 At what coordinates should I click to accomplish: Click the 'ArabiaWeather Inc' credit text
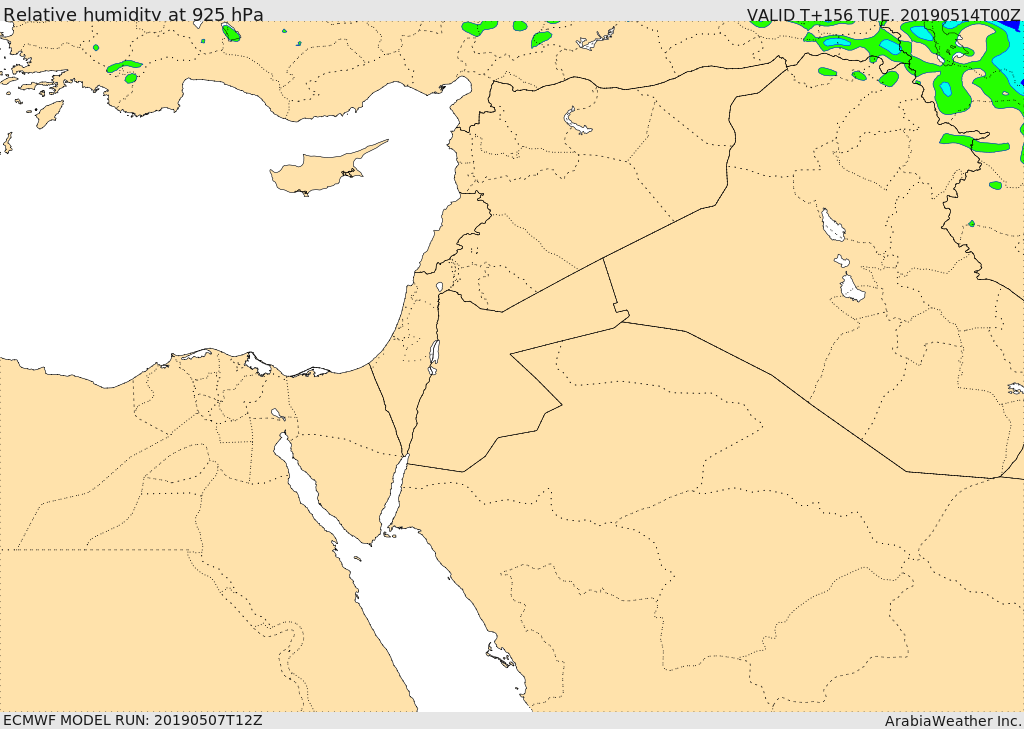pos(952,721)
